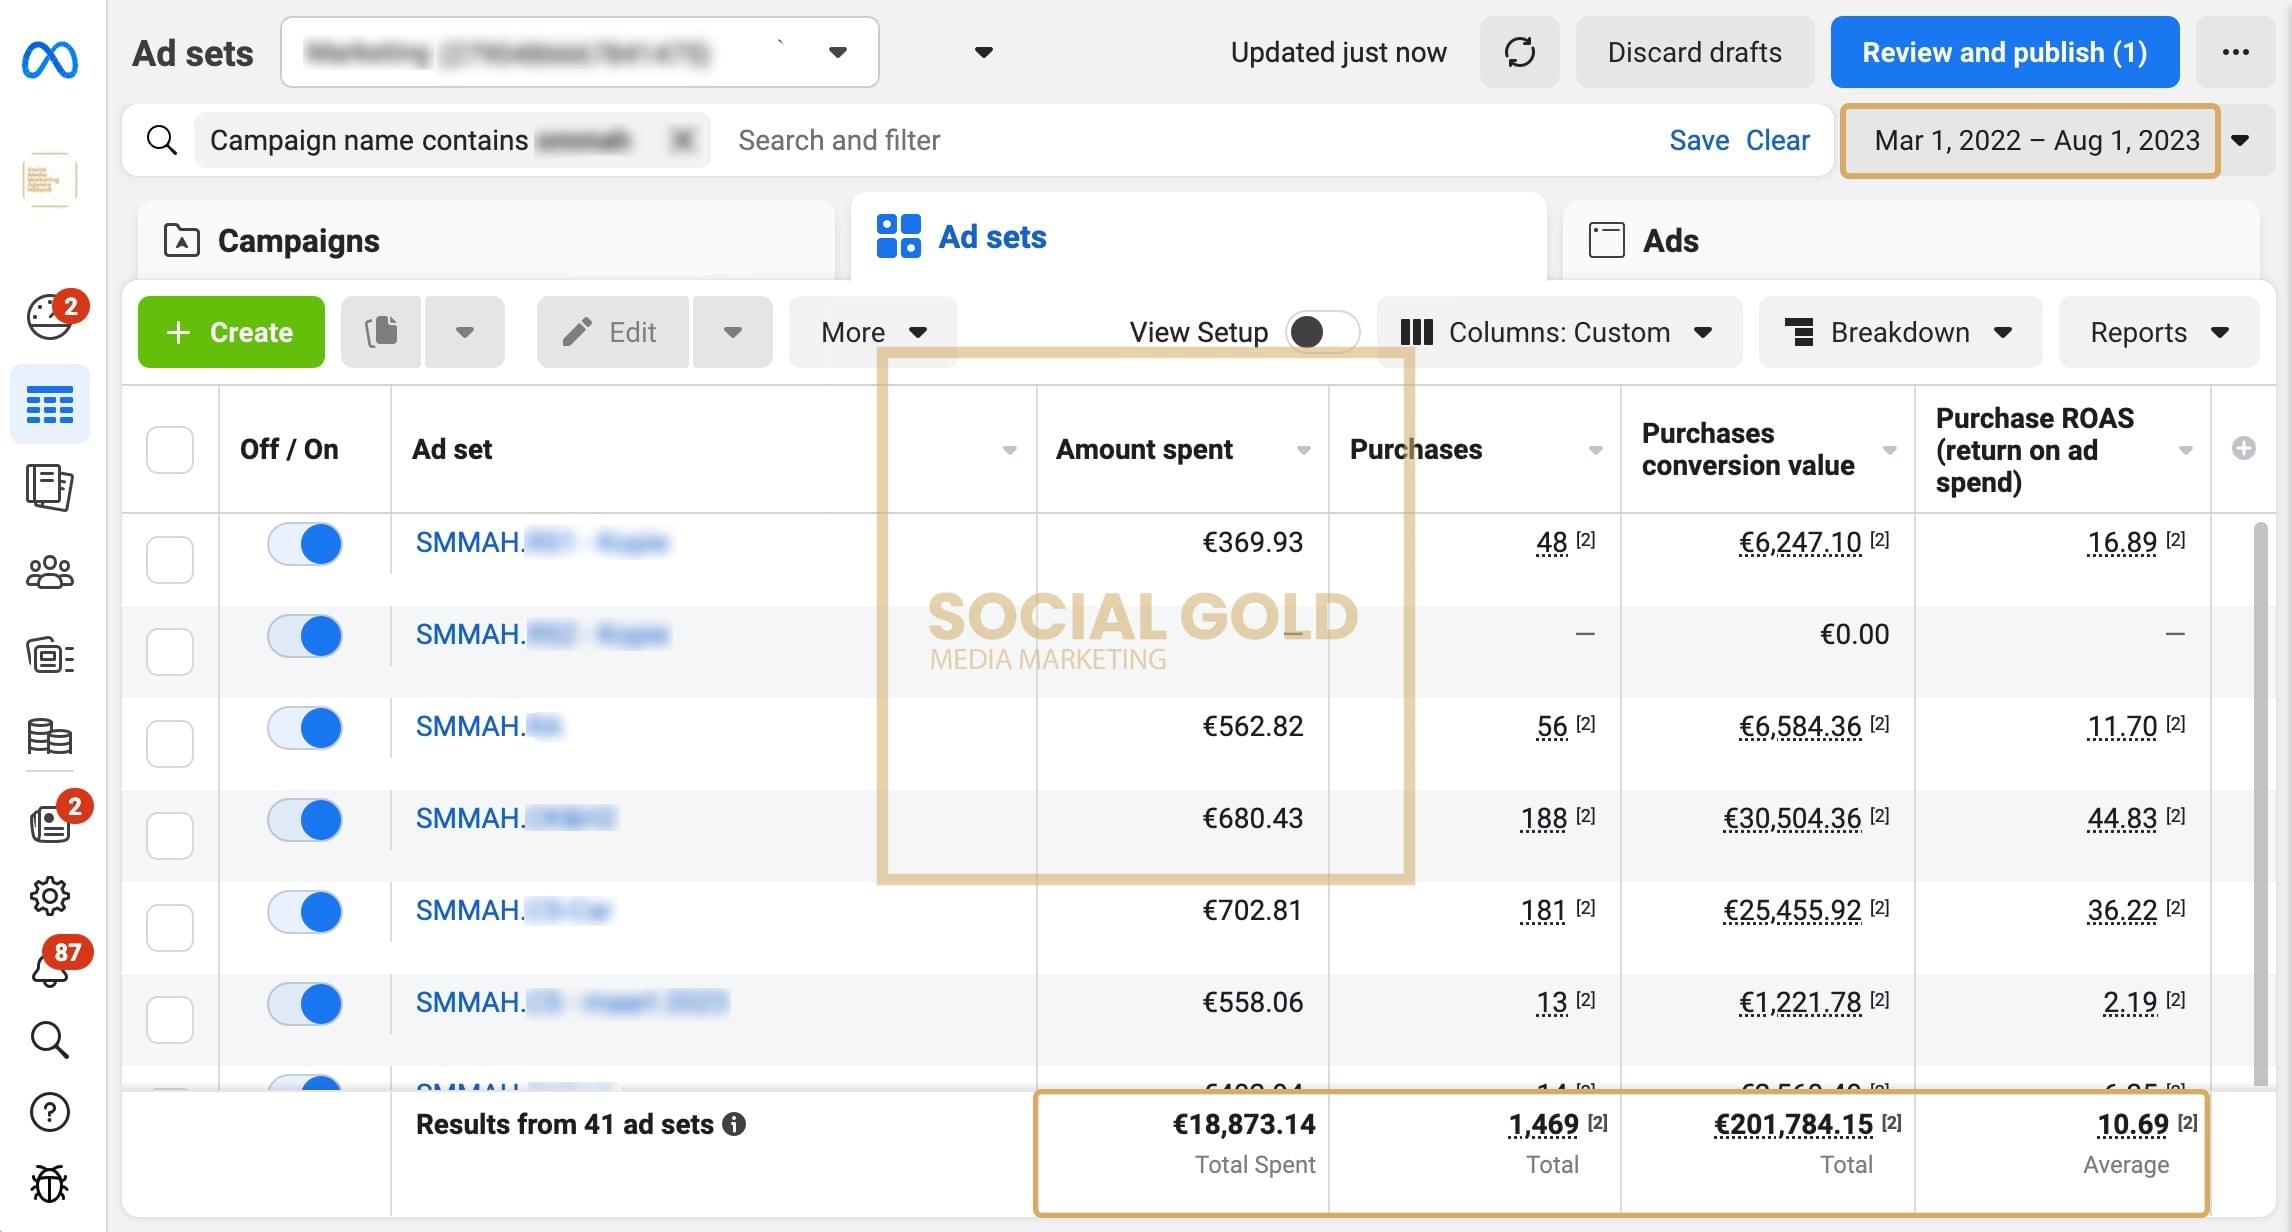Open Account overview gauge icon
This screenshot has width=2292, height=1232.
click(x=50, y=318)
